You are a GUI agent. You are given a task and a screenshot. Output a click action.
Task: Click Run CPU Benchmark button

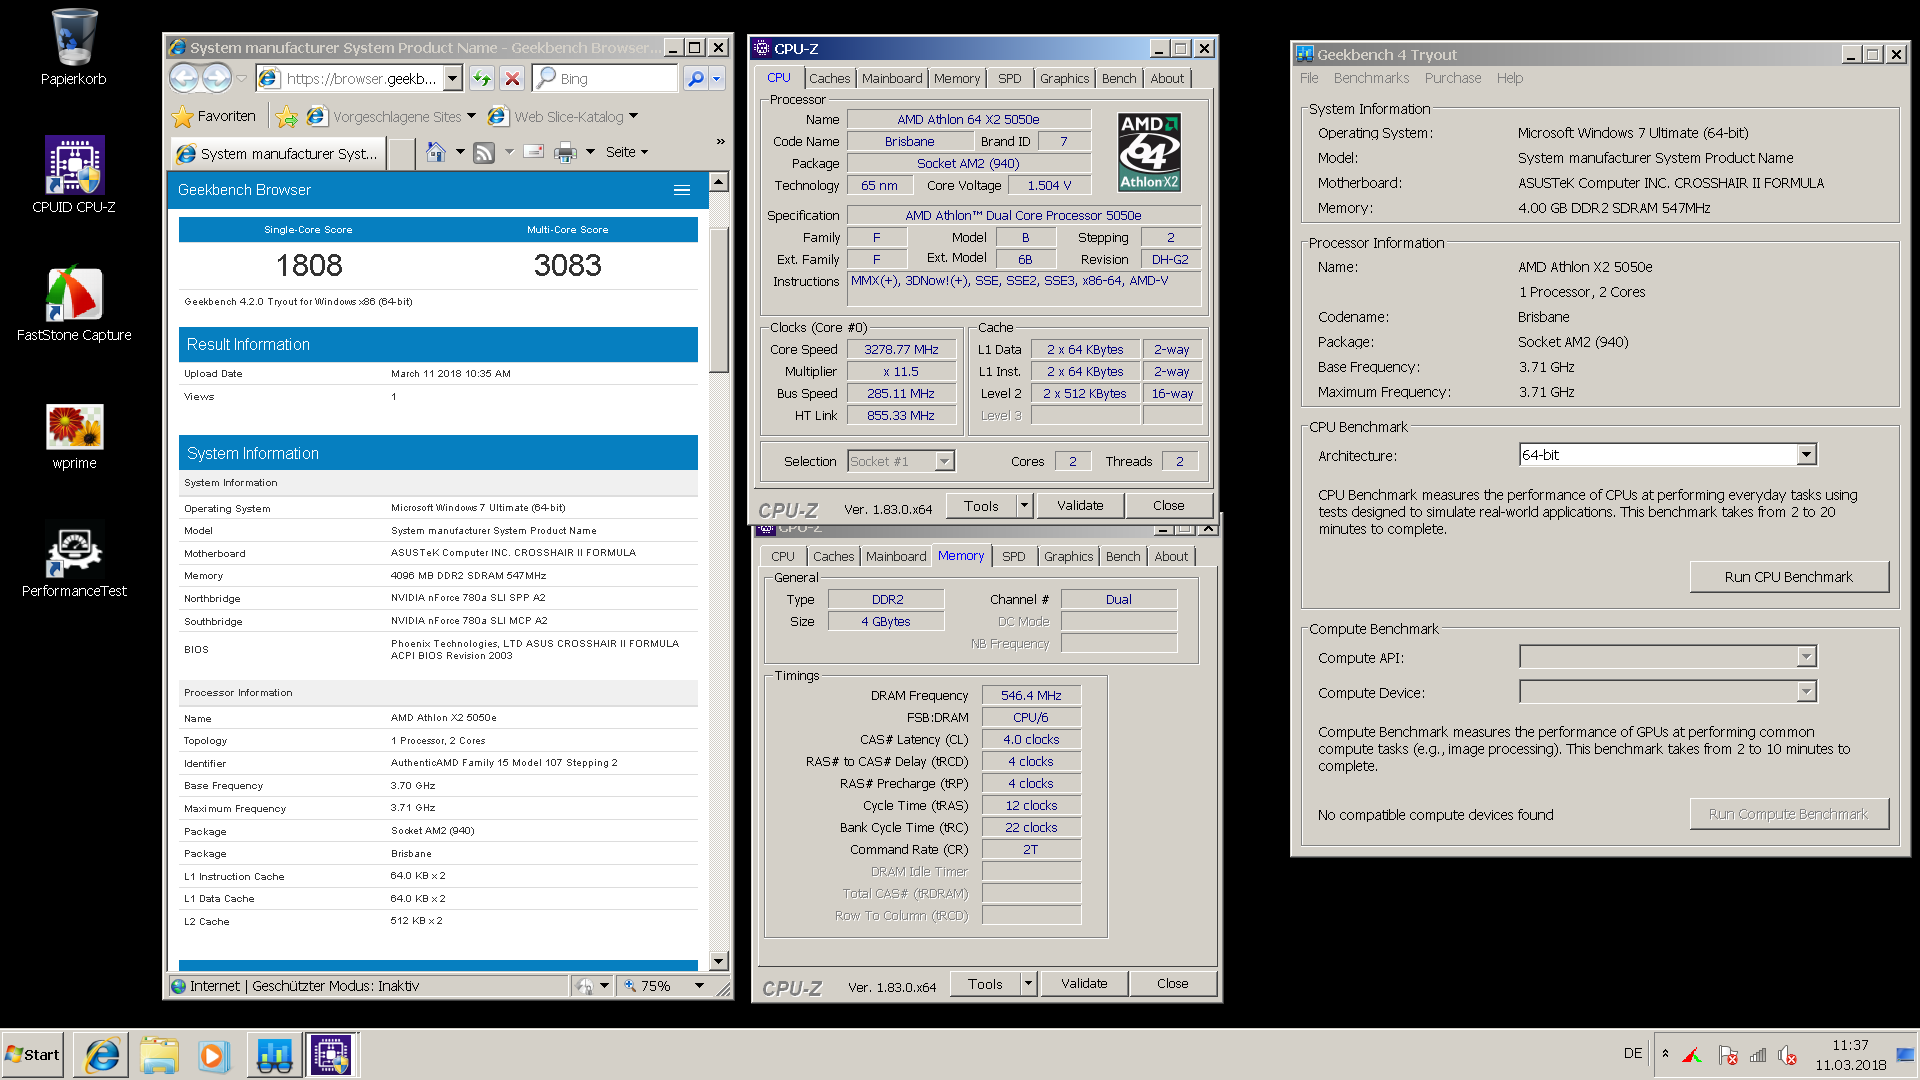[x=1789, y=577]
